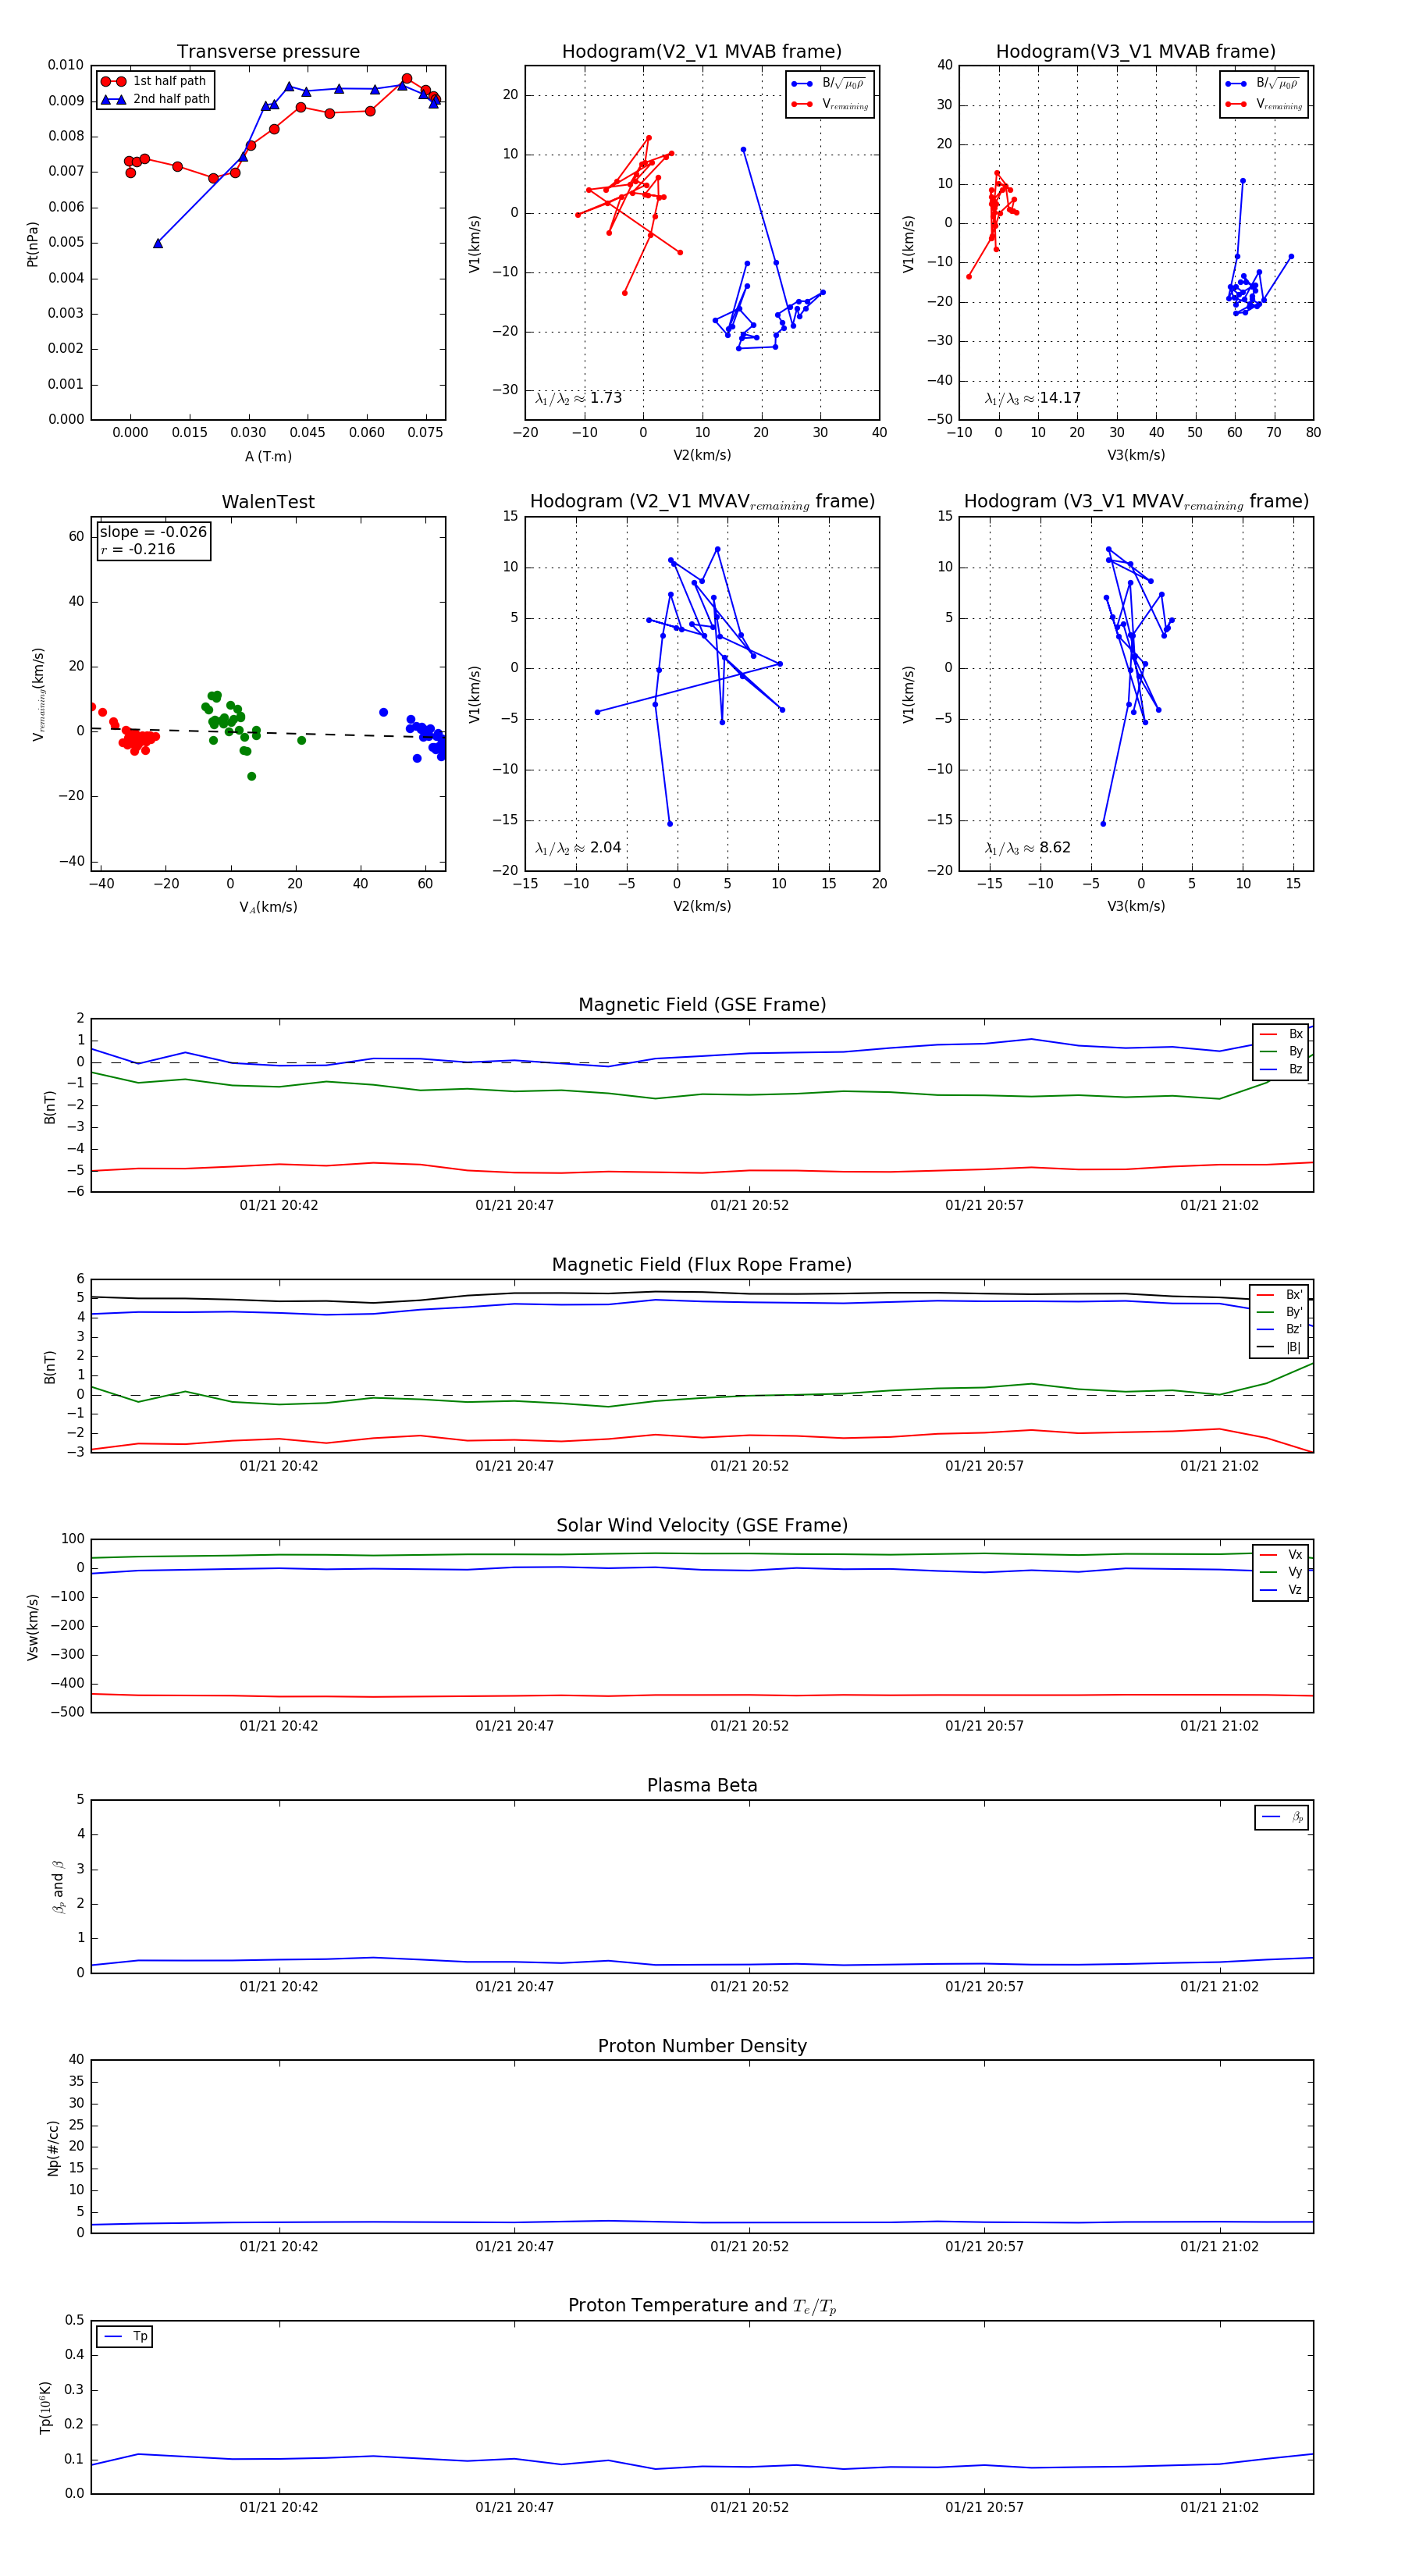Select 'V remaining' legend entry in V3_V1 MVAB hodogram

[1263, 104]
